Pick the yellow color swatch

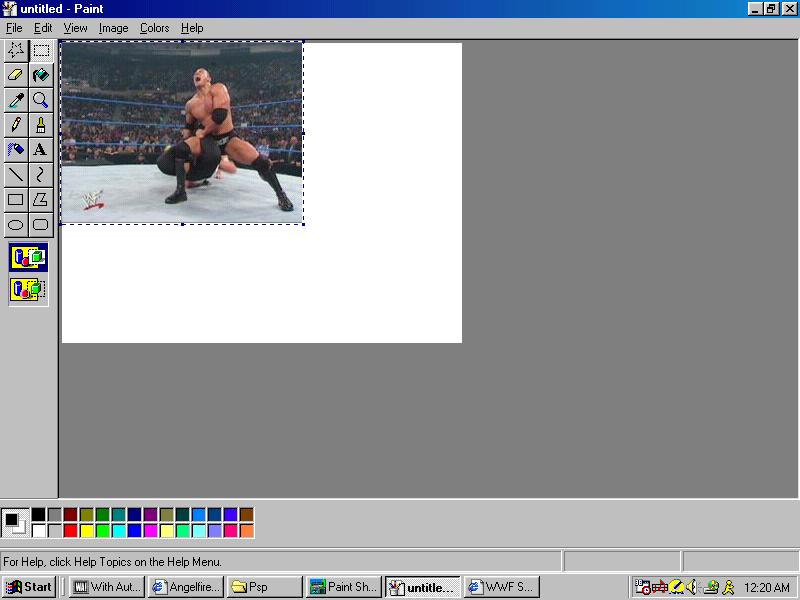coord(86,531)
